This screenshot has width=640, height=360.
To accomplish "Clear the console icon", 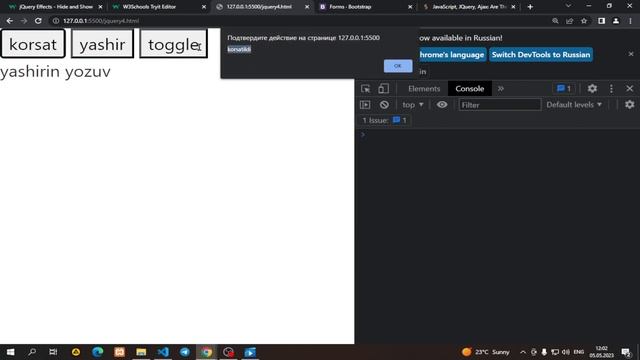I will click(x=384, y=105).
